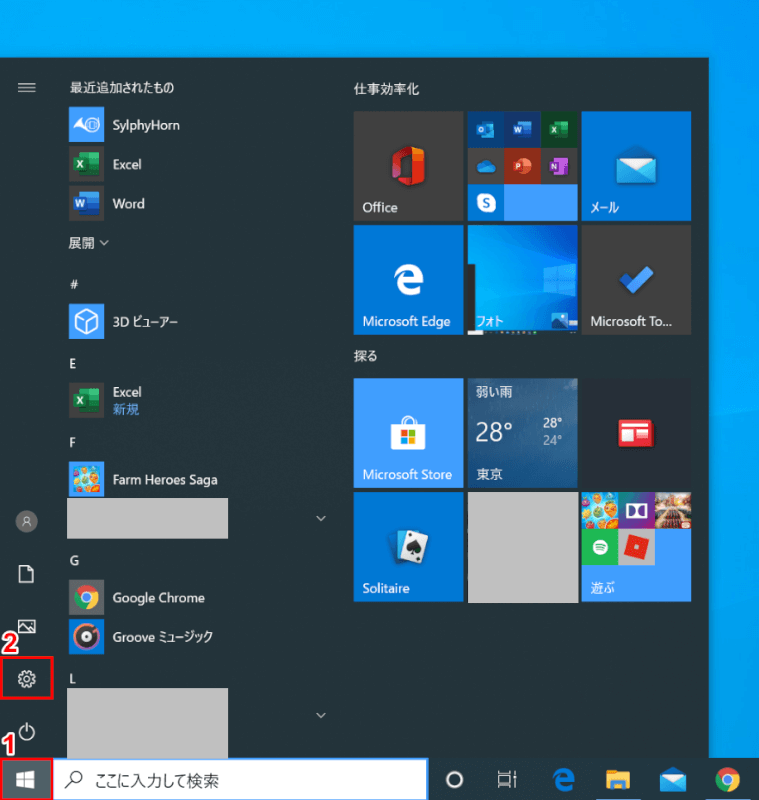Open the red News tile
Viewport: 759px width, 800px height.
tap(636, 433)
